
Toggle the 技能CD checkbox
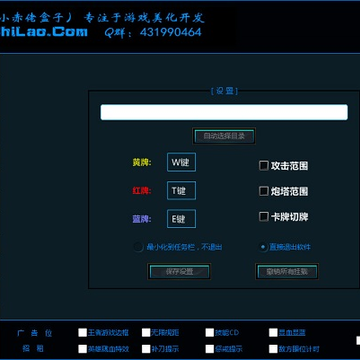(x=210, y=332)
